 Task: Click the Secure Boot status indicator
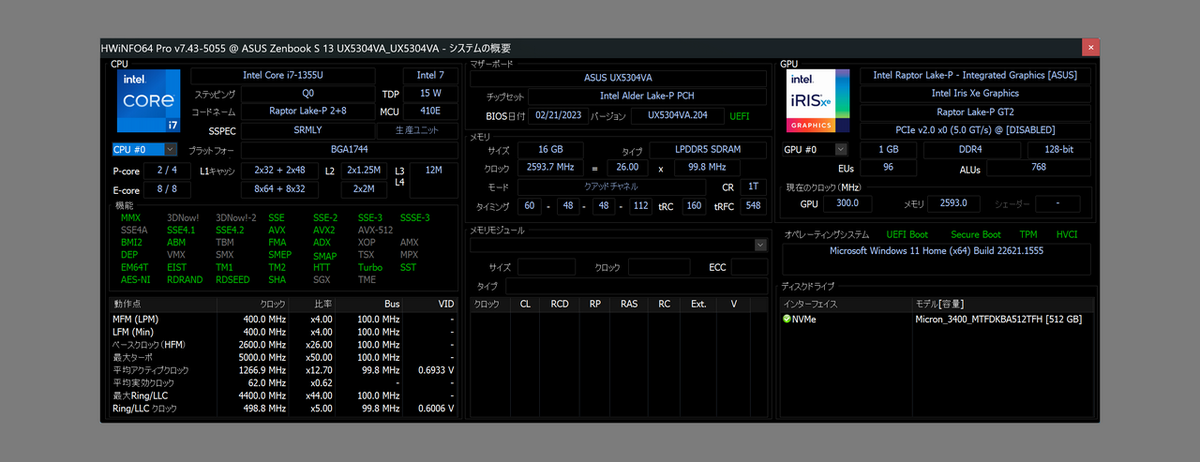974,234
